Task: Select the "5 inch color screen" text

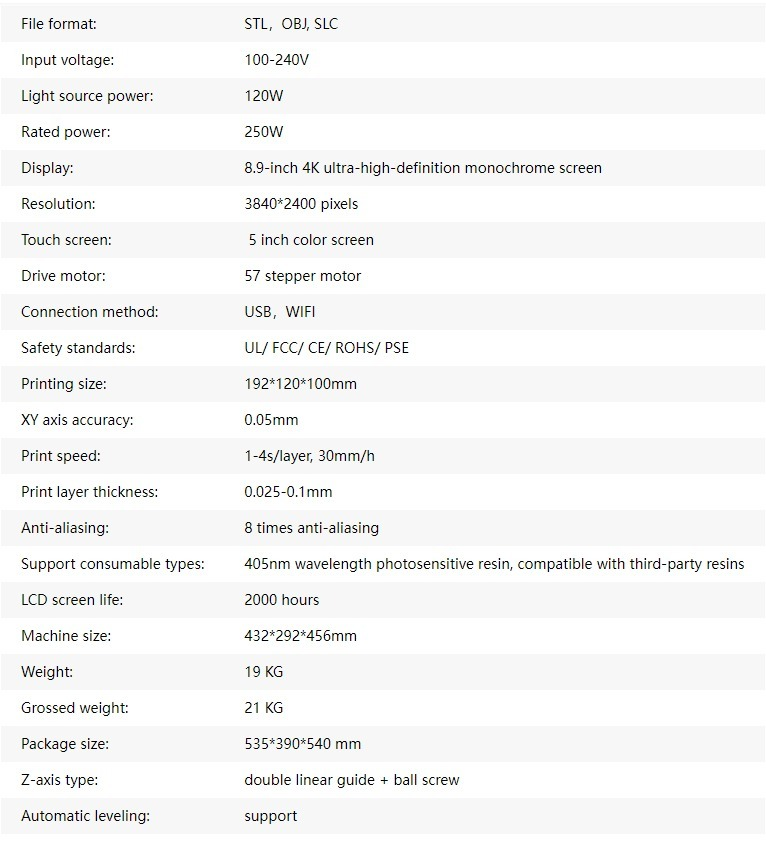Action: pos(311,240)
